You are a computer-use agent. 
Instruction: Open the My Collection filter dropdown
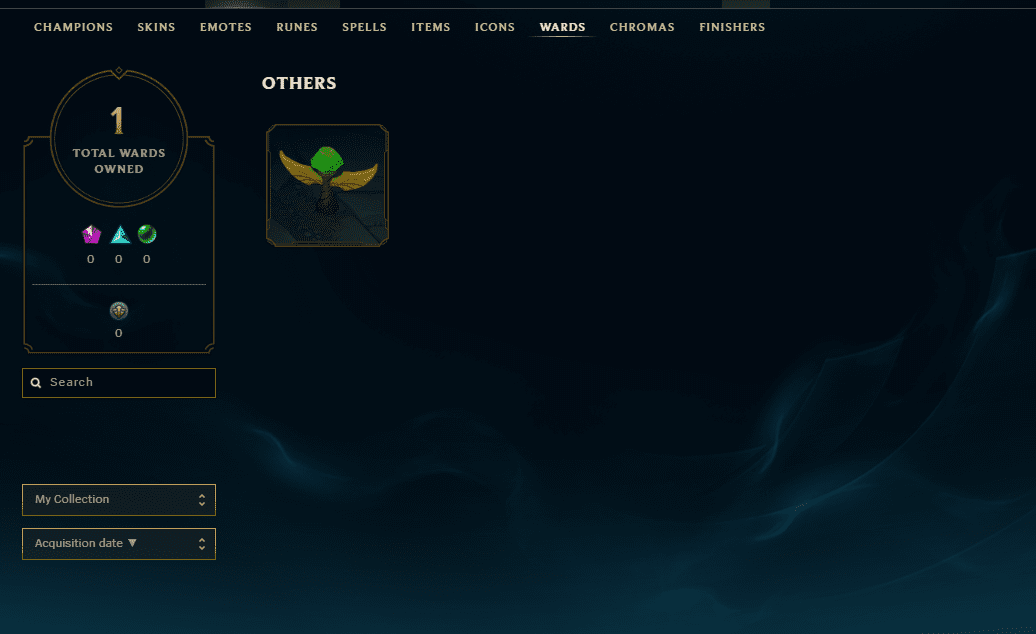point(119,500)
